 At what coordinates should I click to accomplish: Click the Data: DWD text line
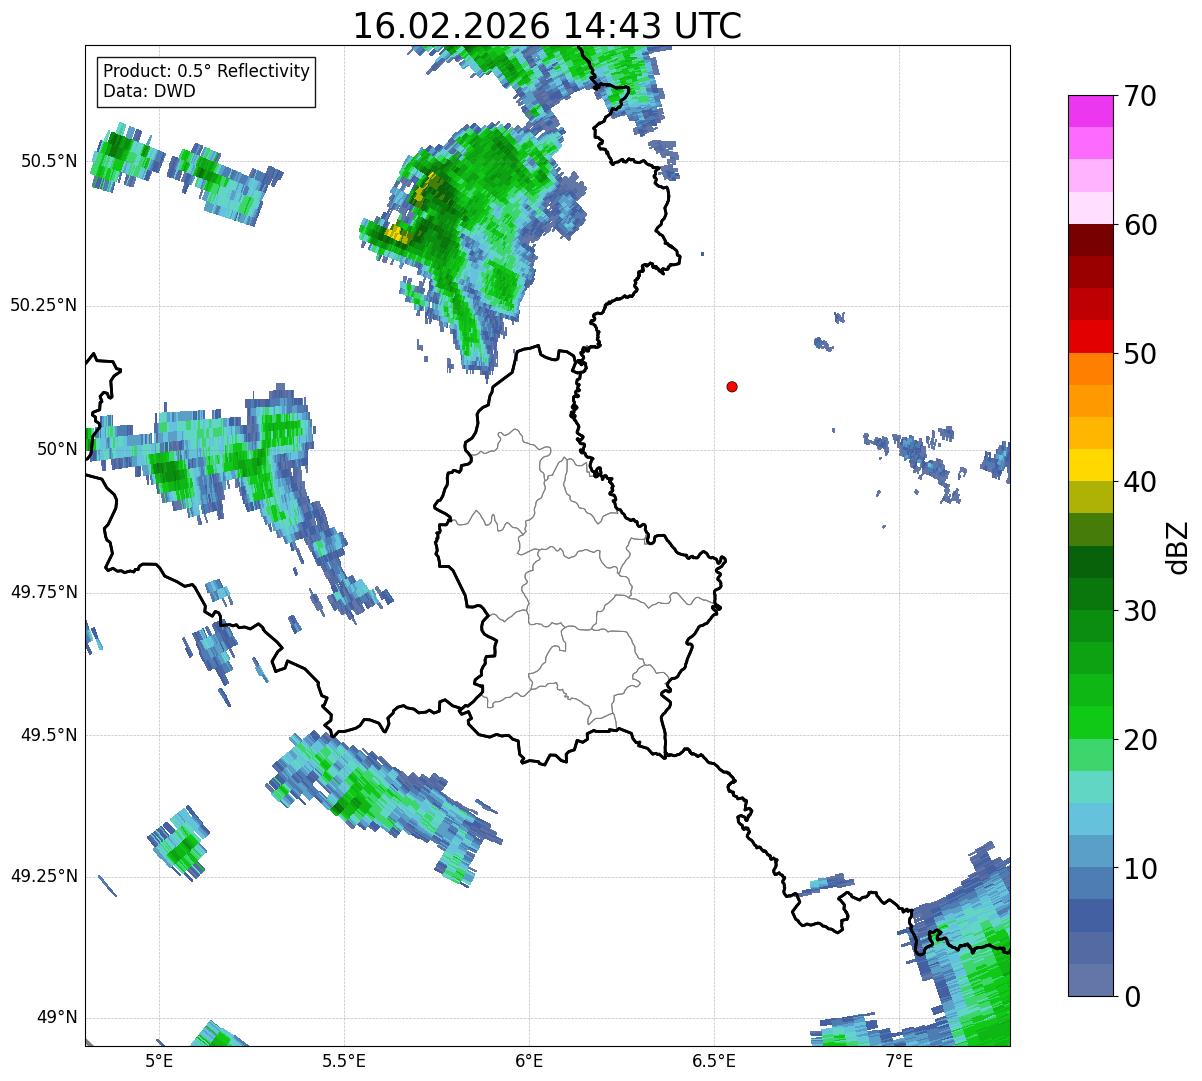tap(149, 91)
